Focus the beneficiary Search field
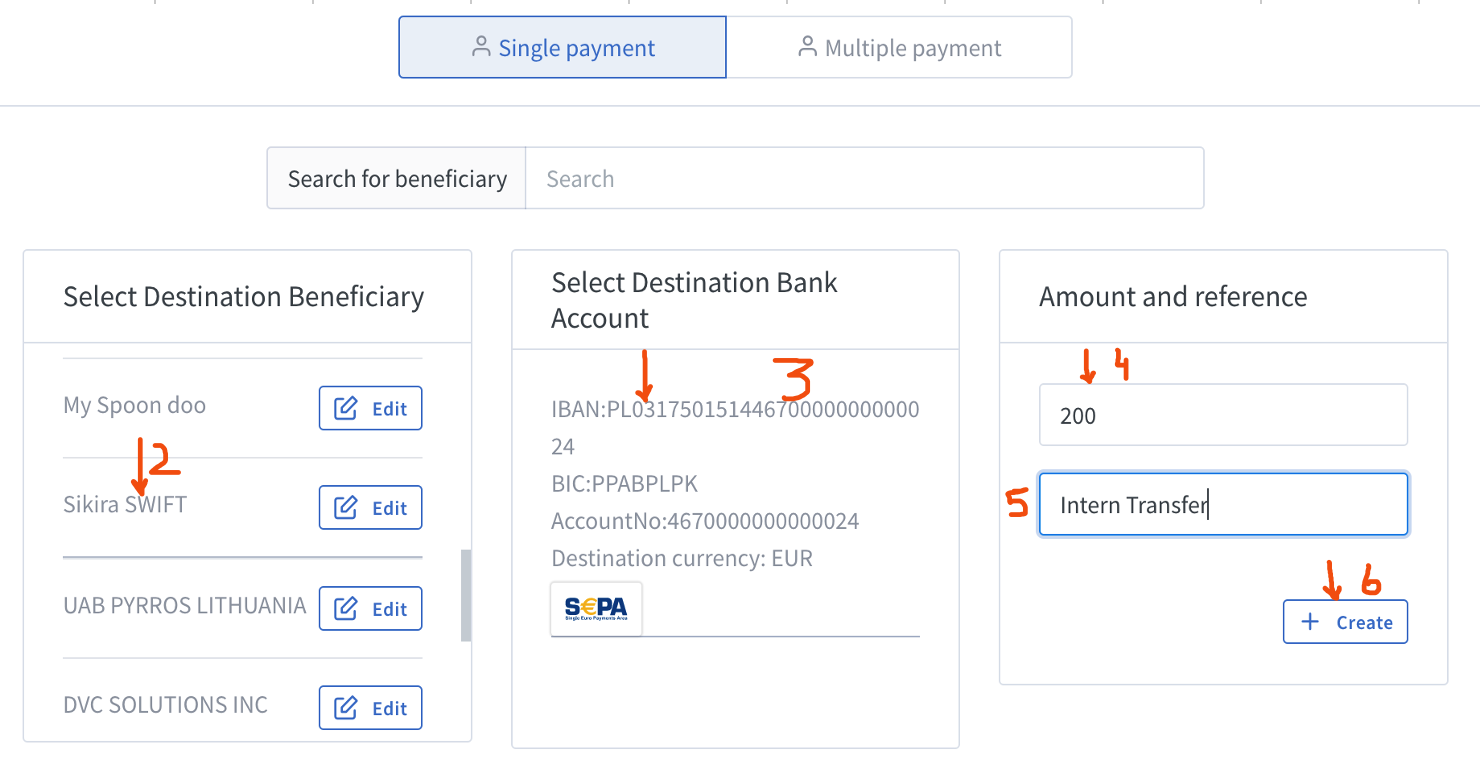The height and width of the screenshot is (782, 1480). coord(863,179)
